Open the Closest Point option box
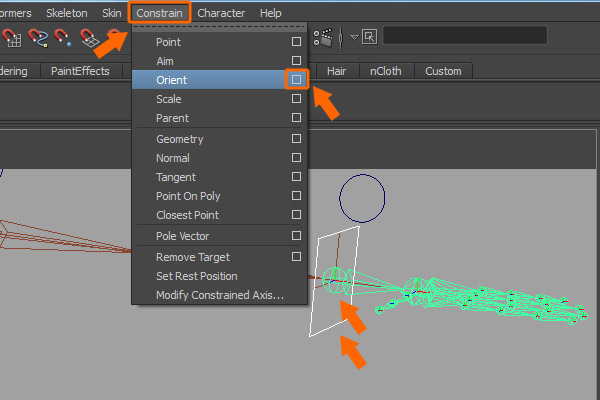 (296, 214)
